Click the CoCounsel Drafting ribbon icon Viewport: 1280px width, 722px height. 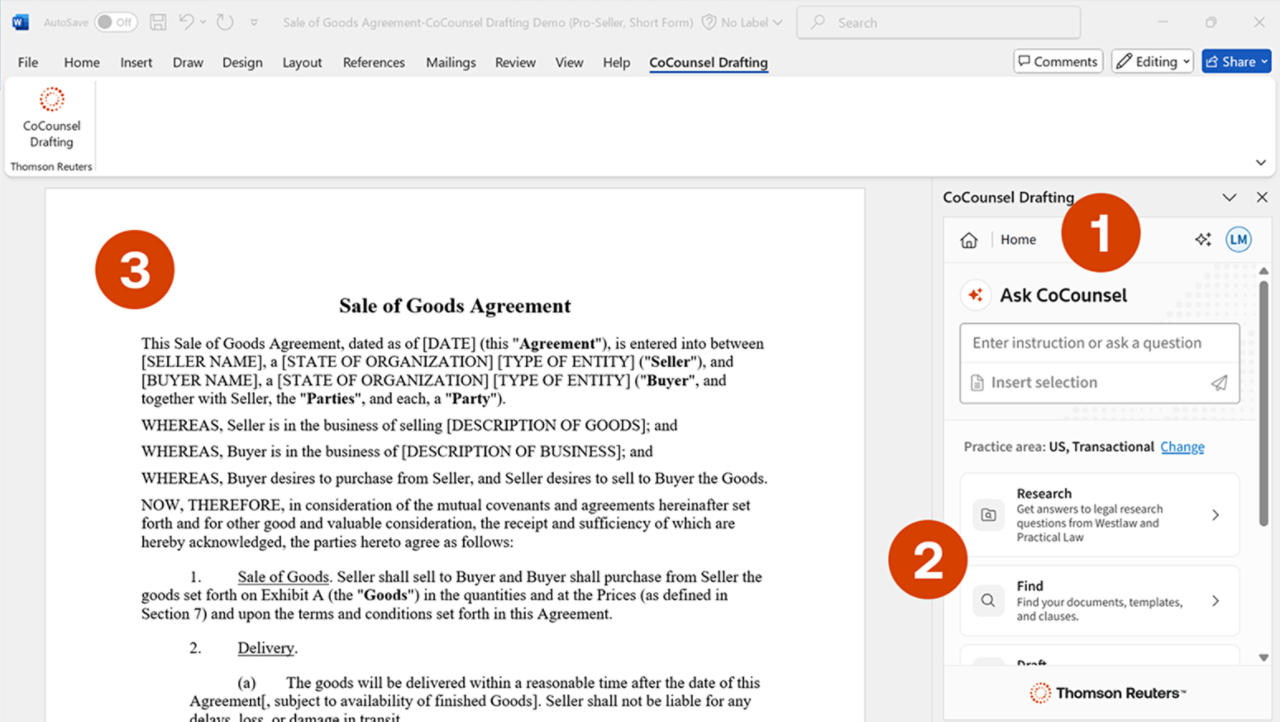tap(52, 118)
